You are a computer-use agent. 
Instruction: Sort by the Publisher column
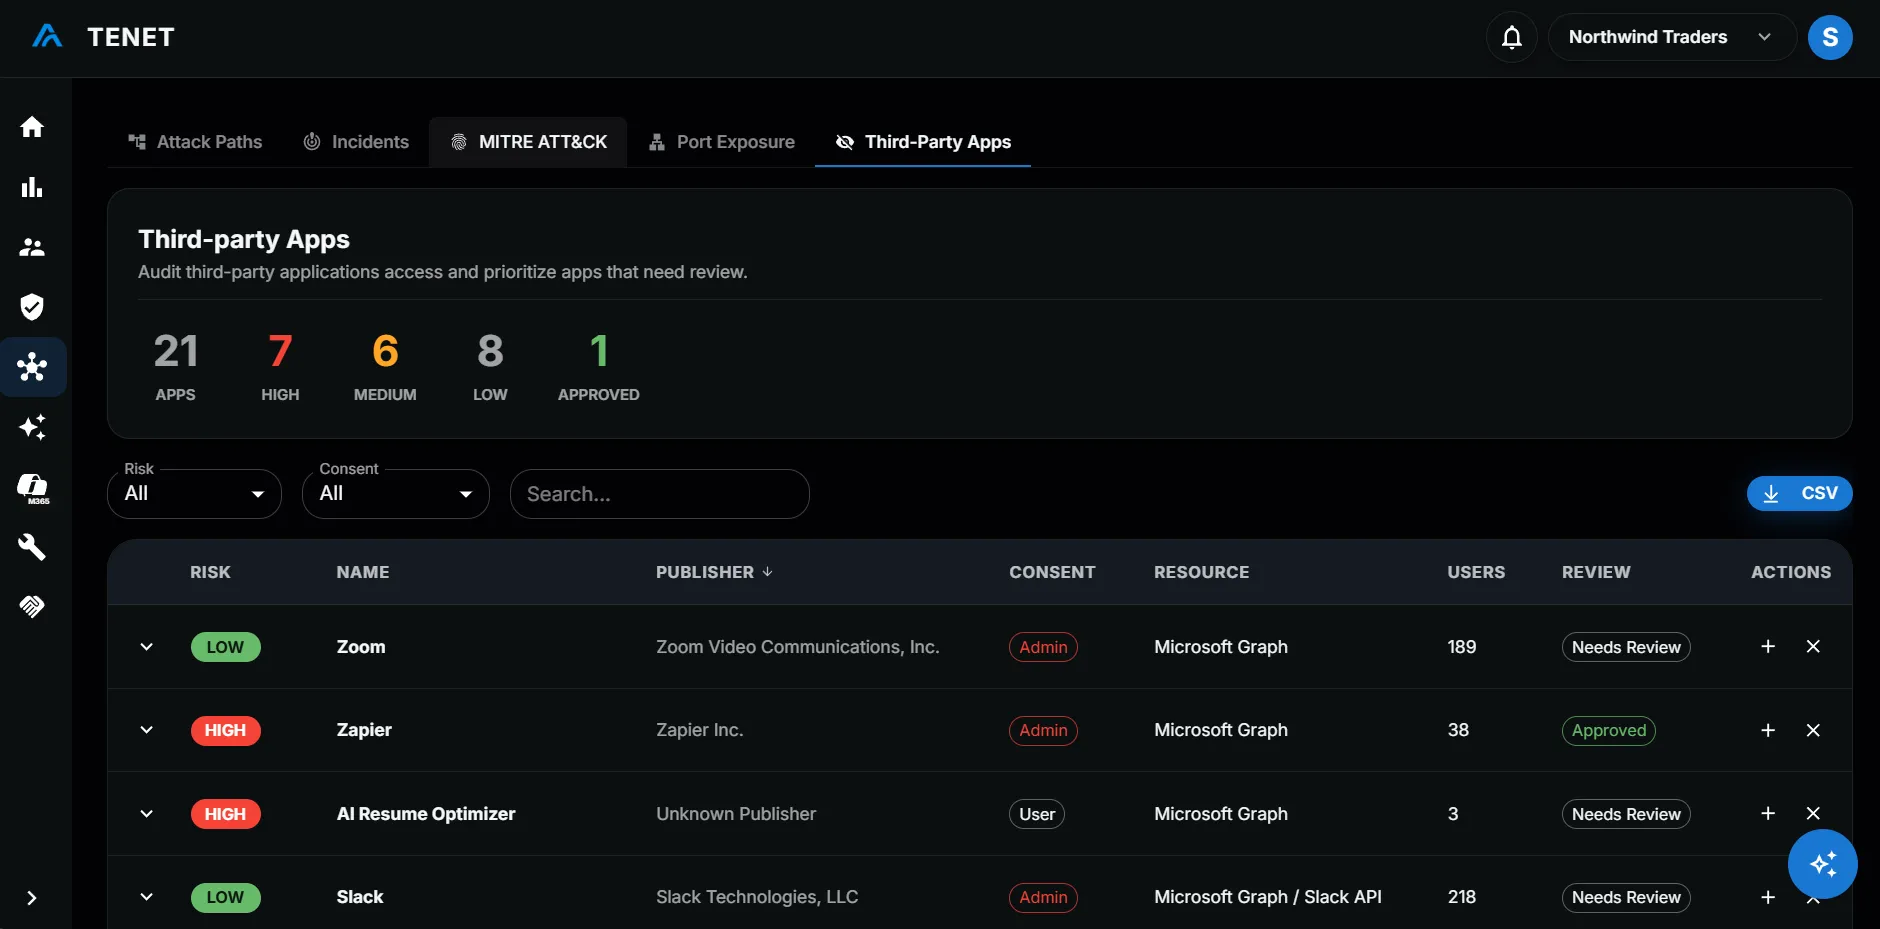point(714,572)
